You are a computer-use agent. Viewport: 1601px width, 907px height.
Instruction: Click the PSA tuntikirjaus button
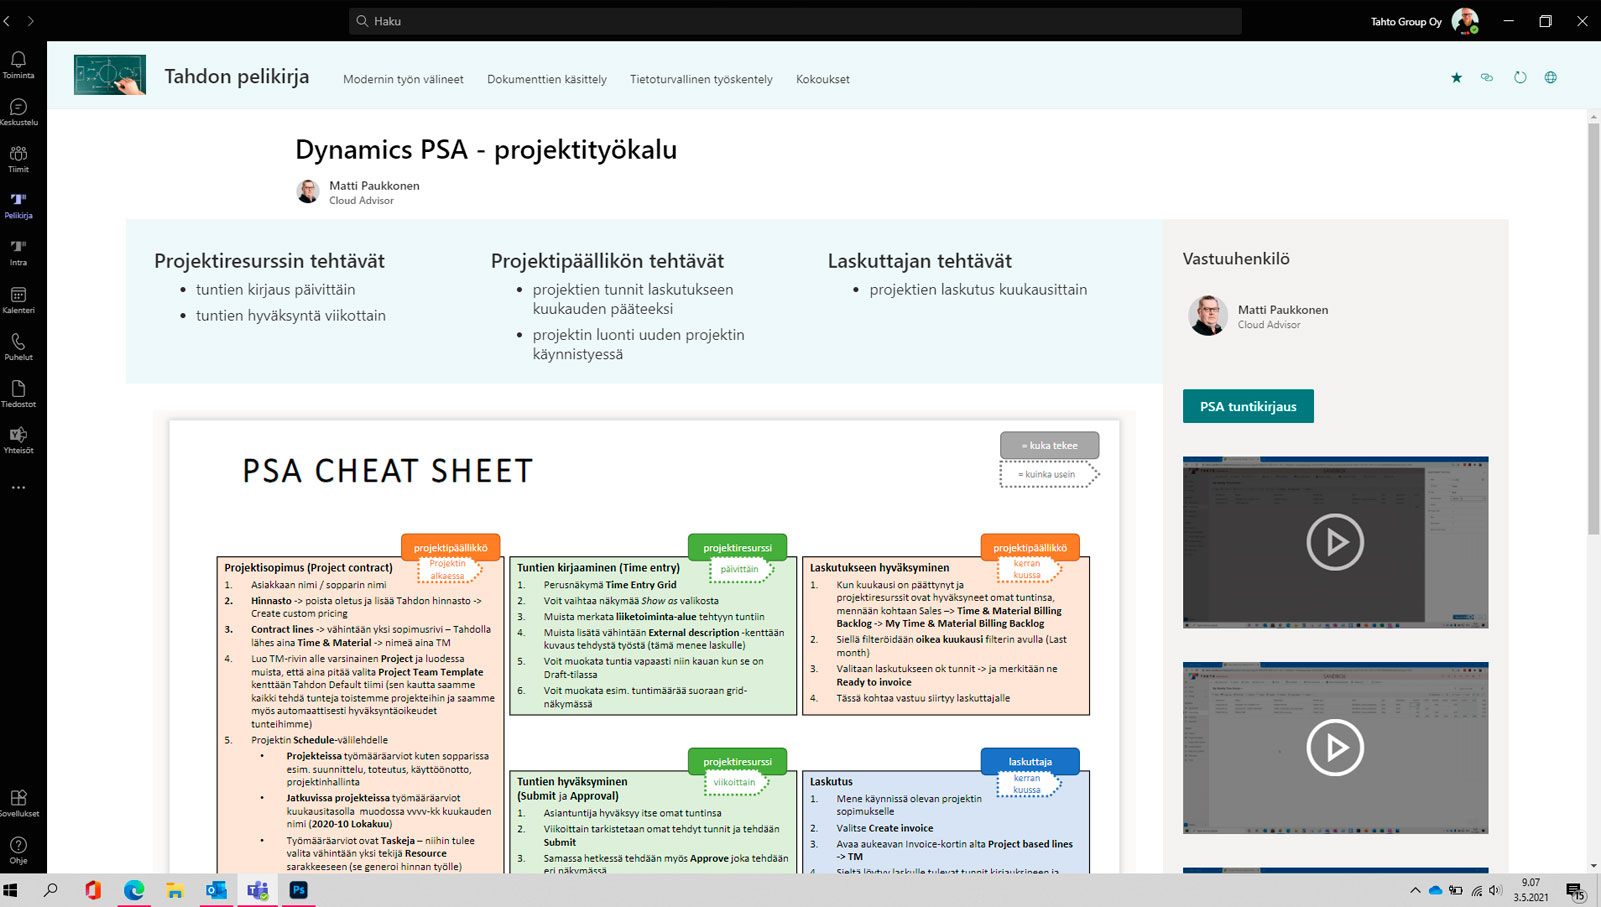[x=1248, y=406]
